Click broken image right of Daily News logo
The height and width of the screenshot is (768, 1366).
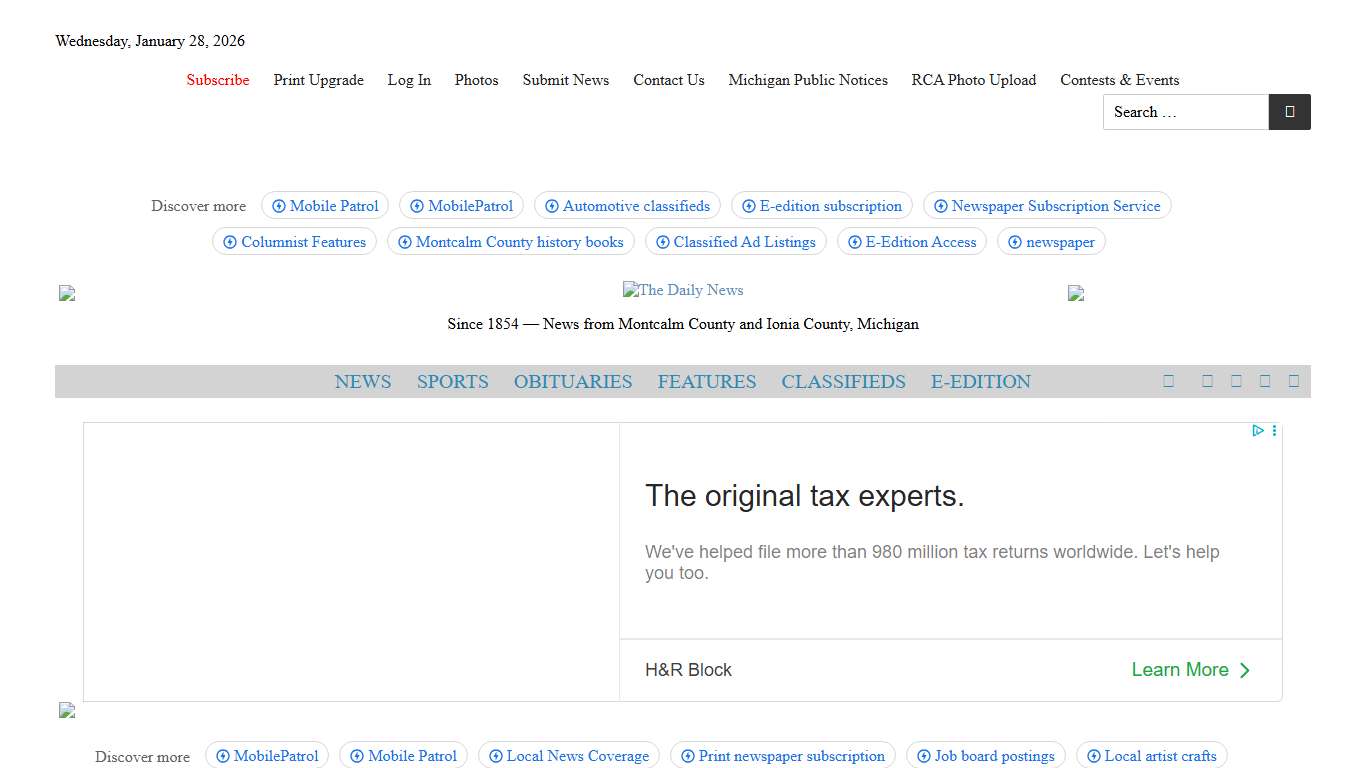coord(1076,293)
